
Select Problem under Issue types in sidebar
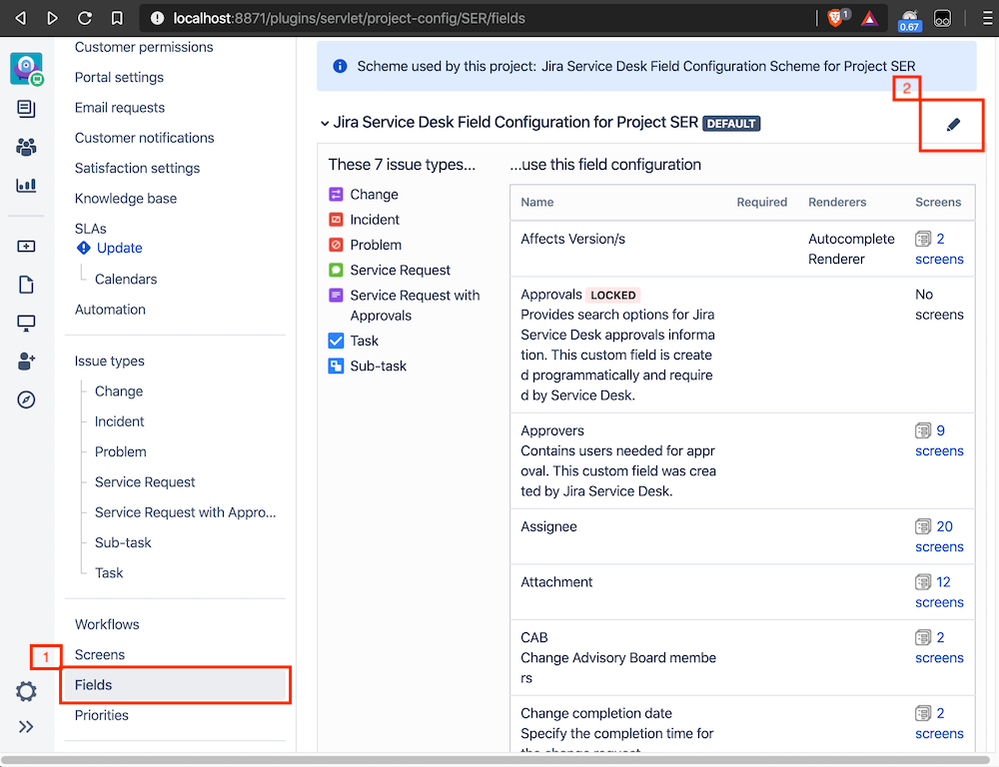pos(120,452)
